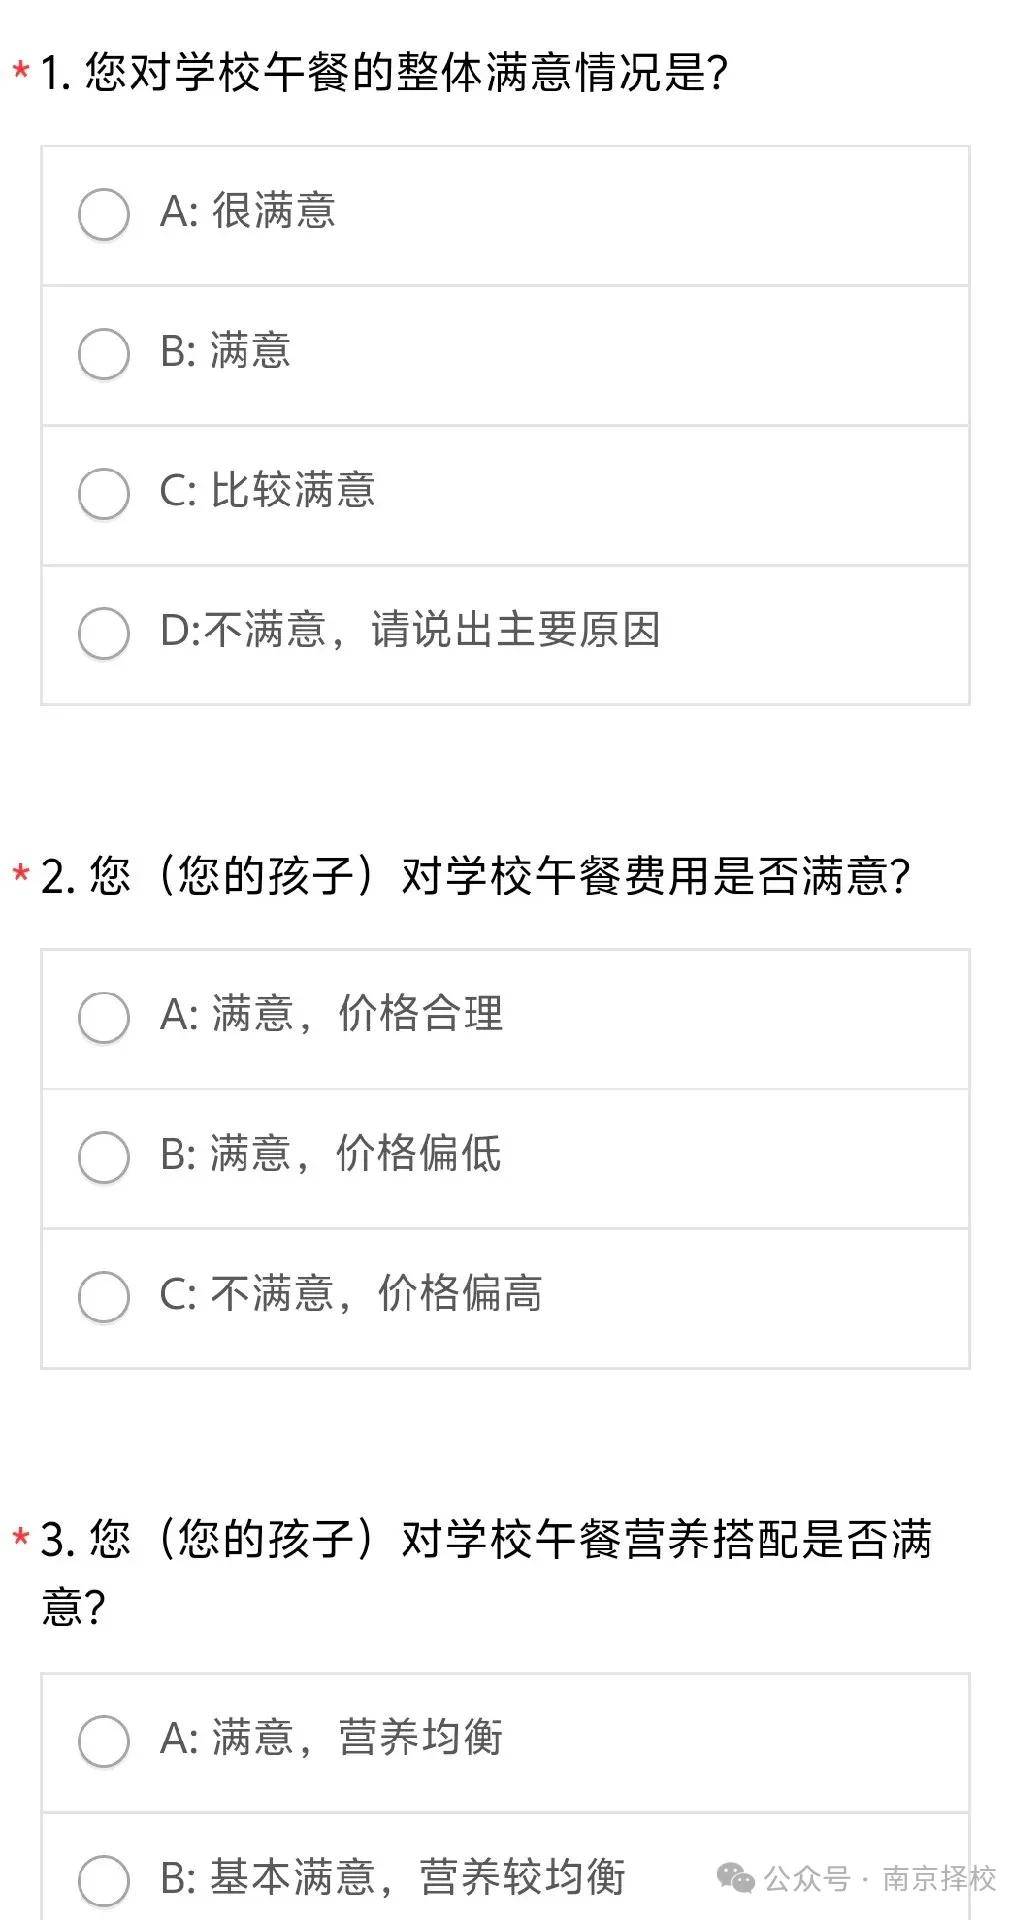Click the WeChat logo in the watermark
Viewport: 1029px width, 1920px height.
736,1878
